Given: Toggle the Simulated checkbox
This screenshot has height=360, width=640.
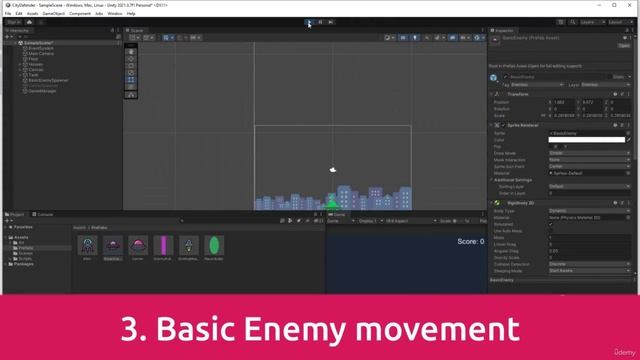Looking at the screenshot, I should click(551, 224).
